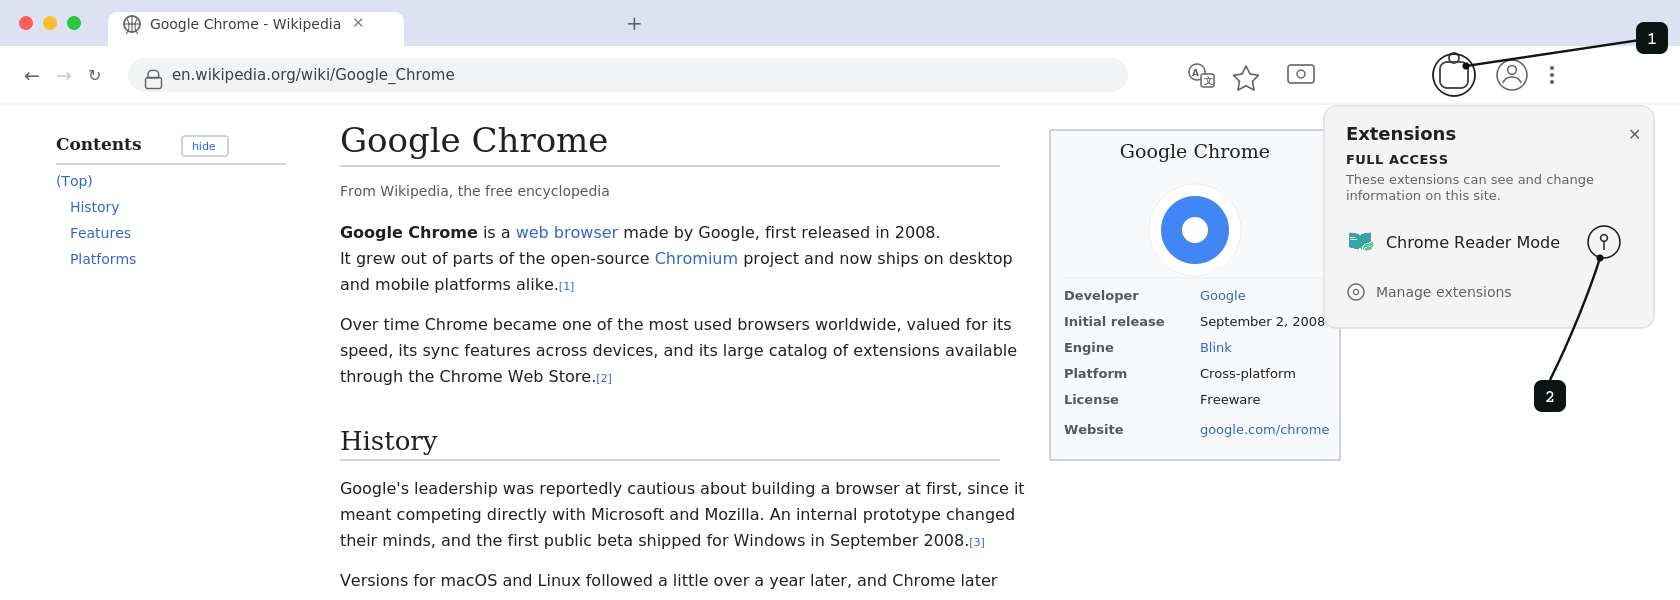
Task: Open the web browser link
Action: click(x=567, y=232)
